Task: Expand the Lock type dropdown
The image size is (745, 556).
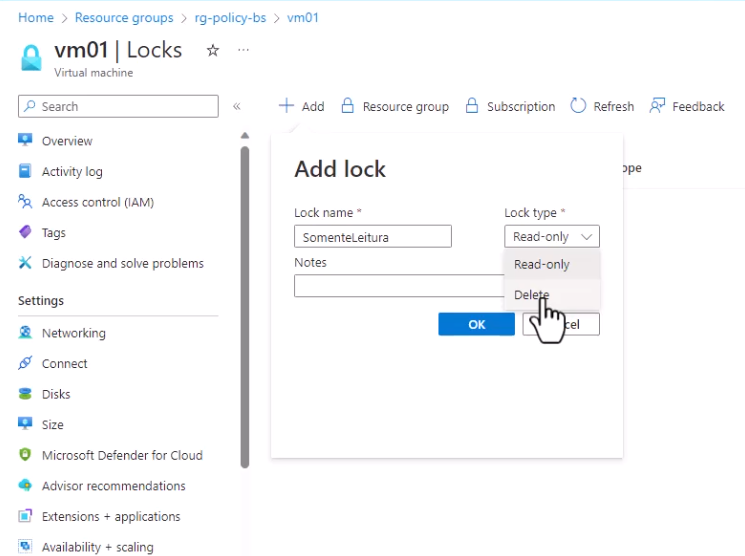Action: pos(552,236)
